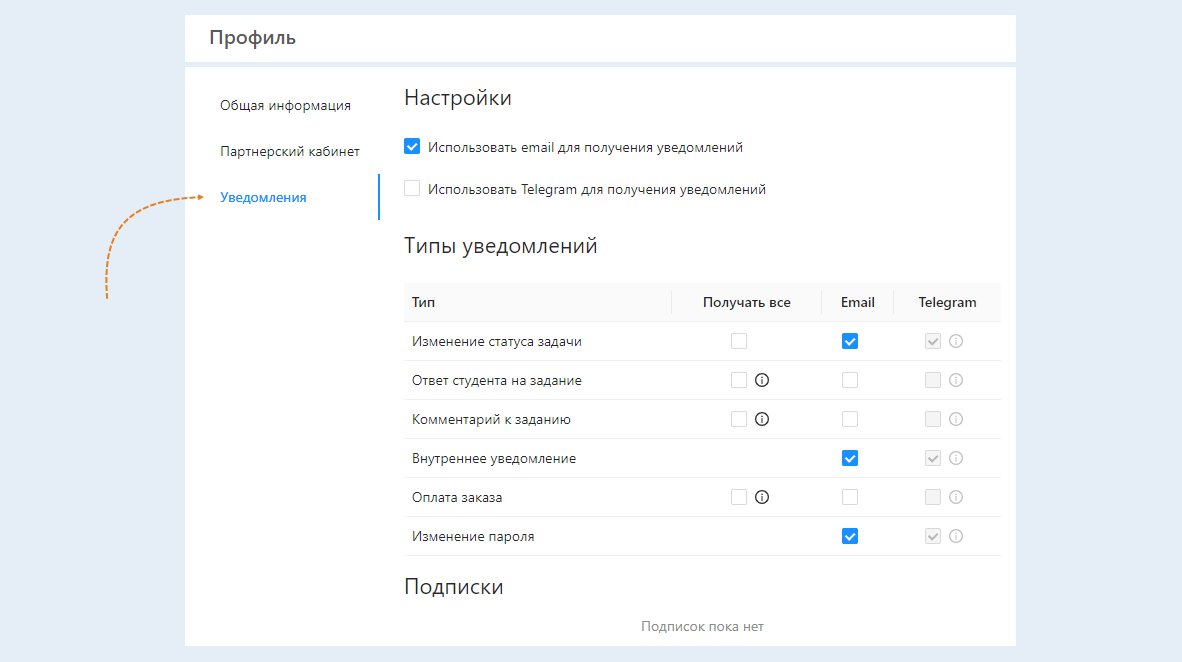Enable Telegram notifications checkbox in Настройки
This screenshot has height=662, width=1182.
(412, 188)
